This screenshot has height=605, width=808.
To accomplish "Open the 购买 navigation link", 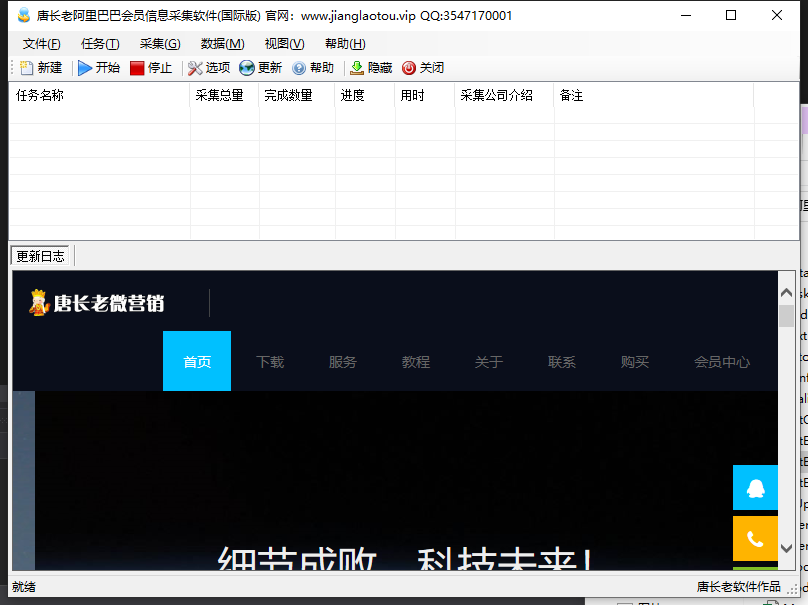I will (x=634, y=362).
